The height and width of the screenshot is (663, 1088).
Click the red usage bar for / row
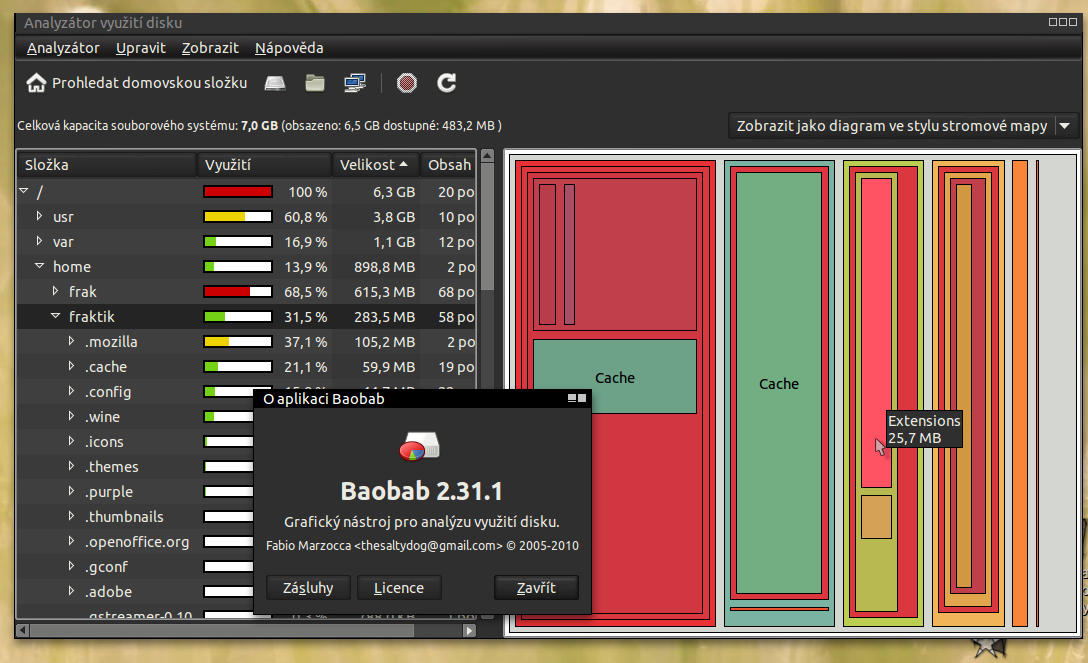click(237, 191)
